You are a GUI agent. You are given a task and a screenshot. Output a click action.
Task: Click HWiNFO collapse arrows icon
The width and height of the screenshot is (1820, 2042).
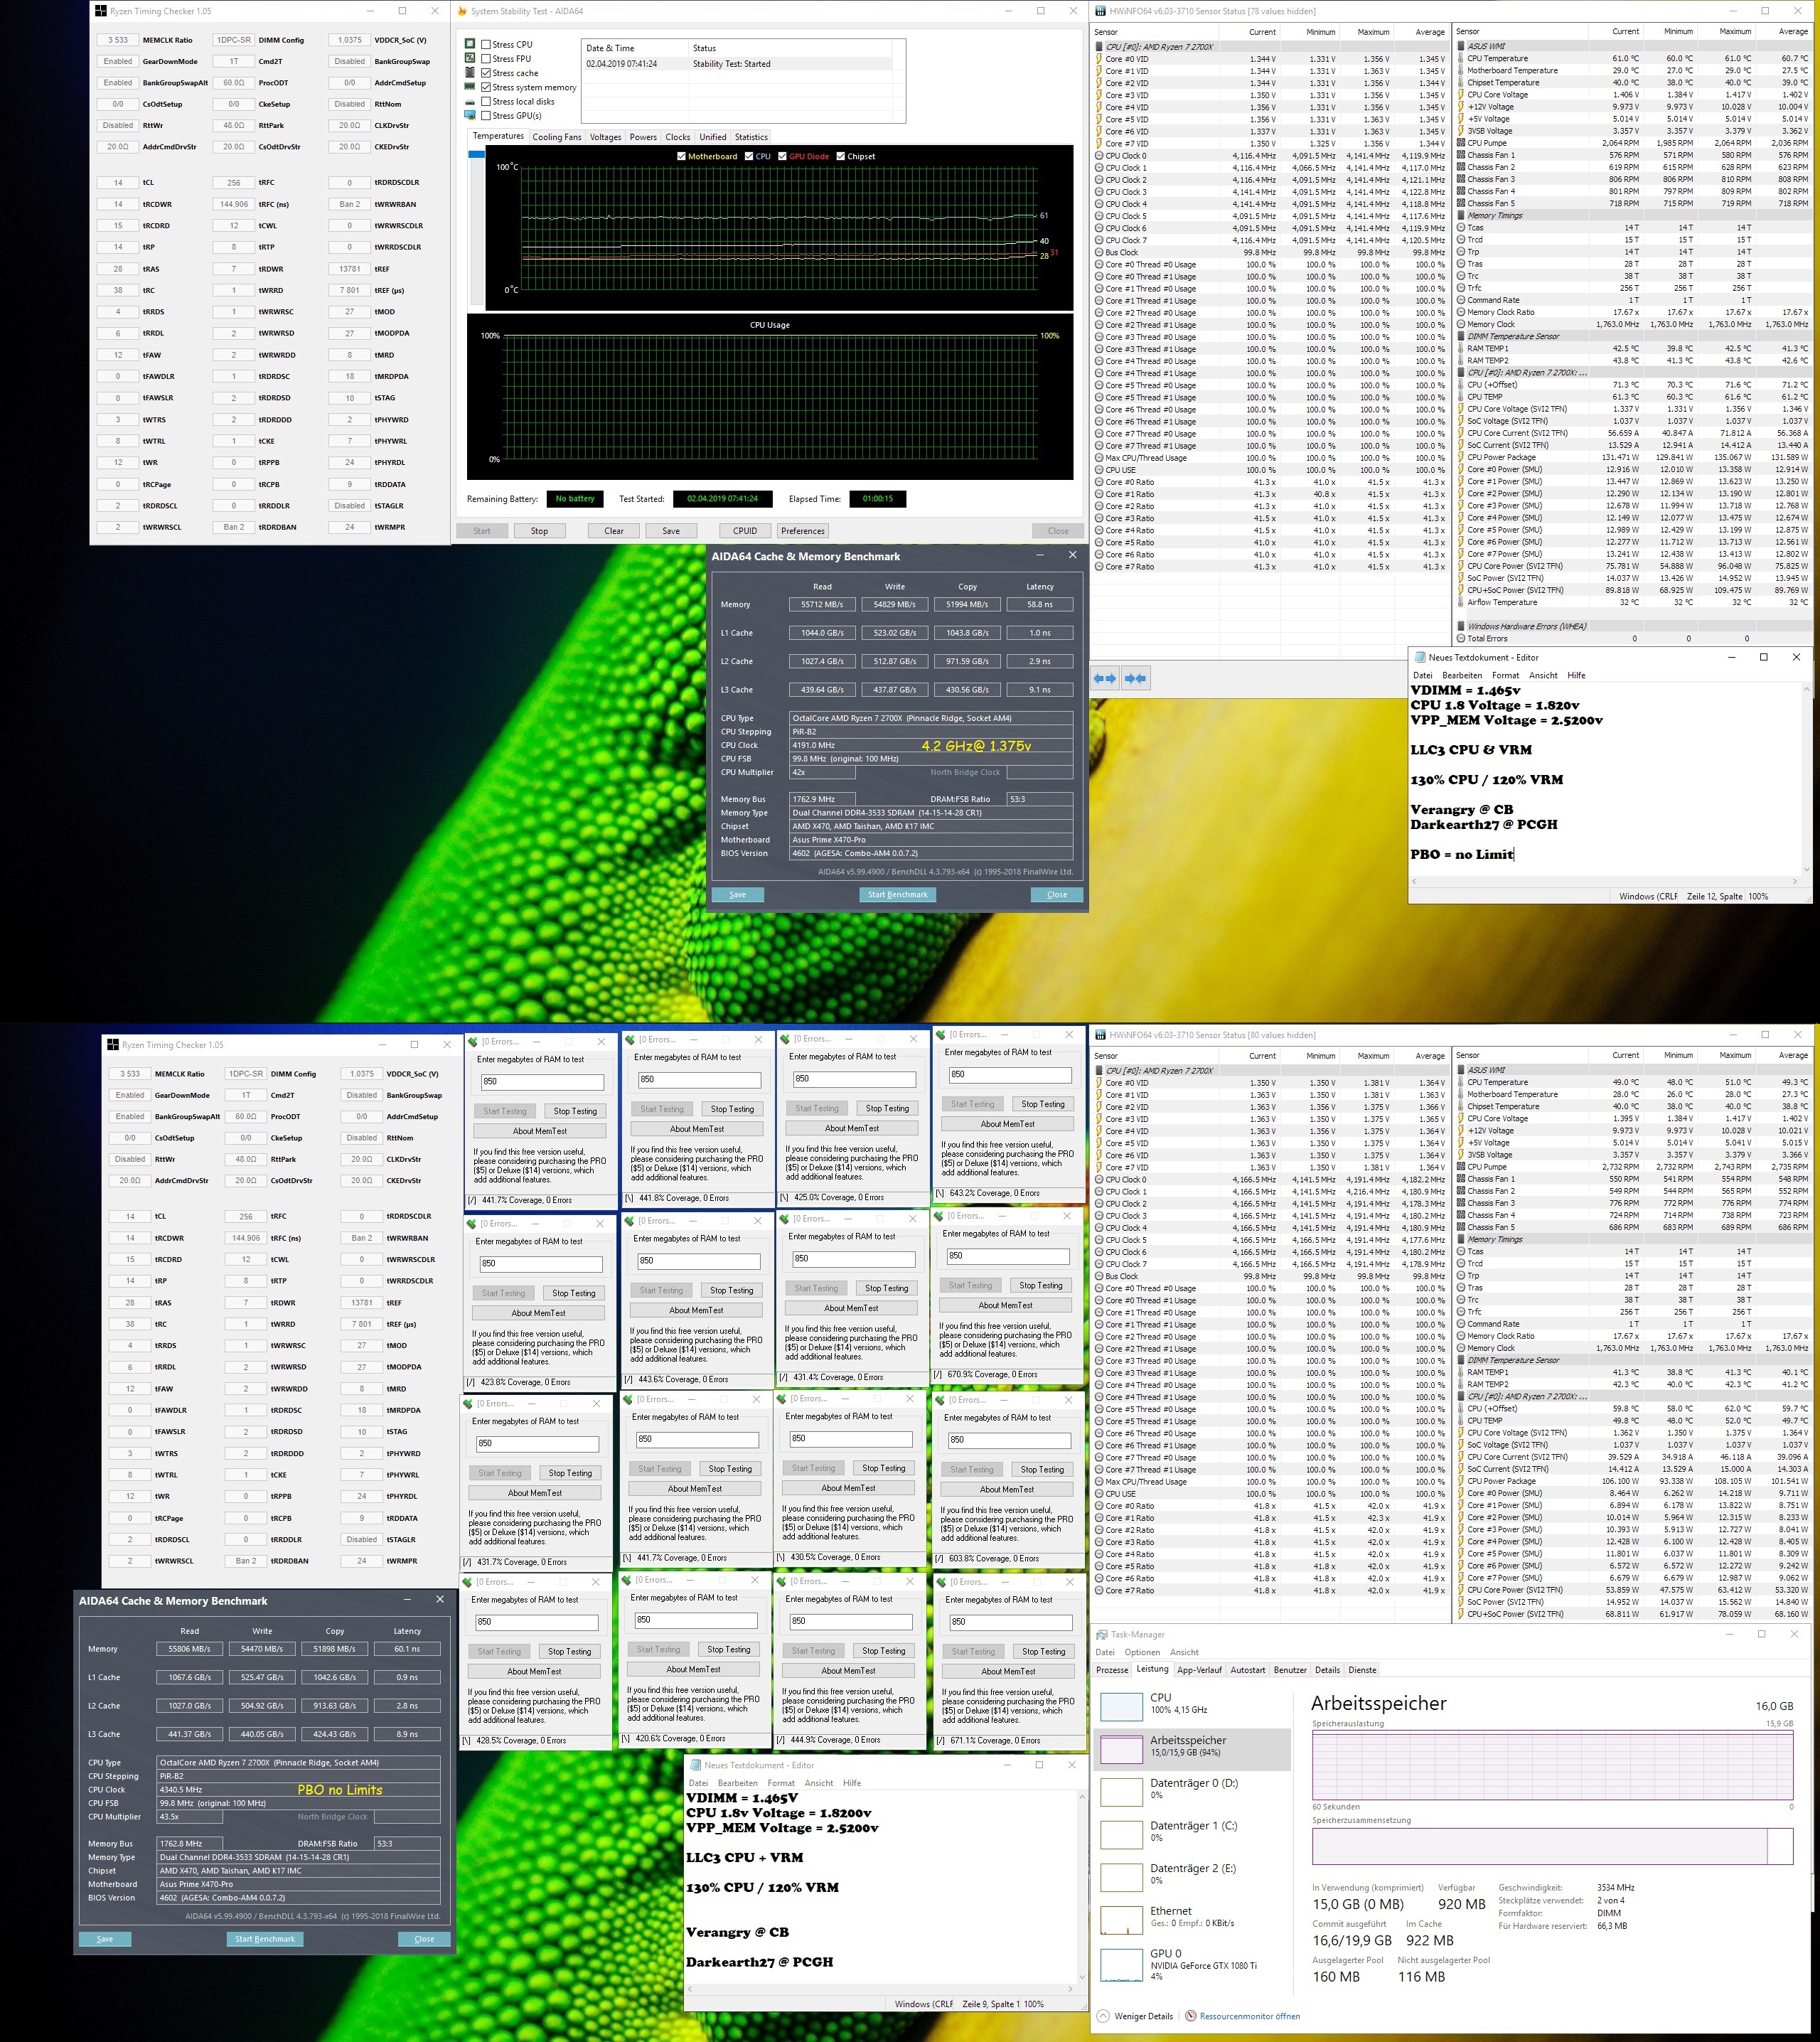pos(1135,678)
